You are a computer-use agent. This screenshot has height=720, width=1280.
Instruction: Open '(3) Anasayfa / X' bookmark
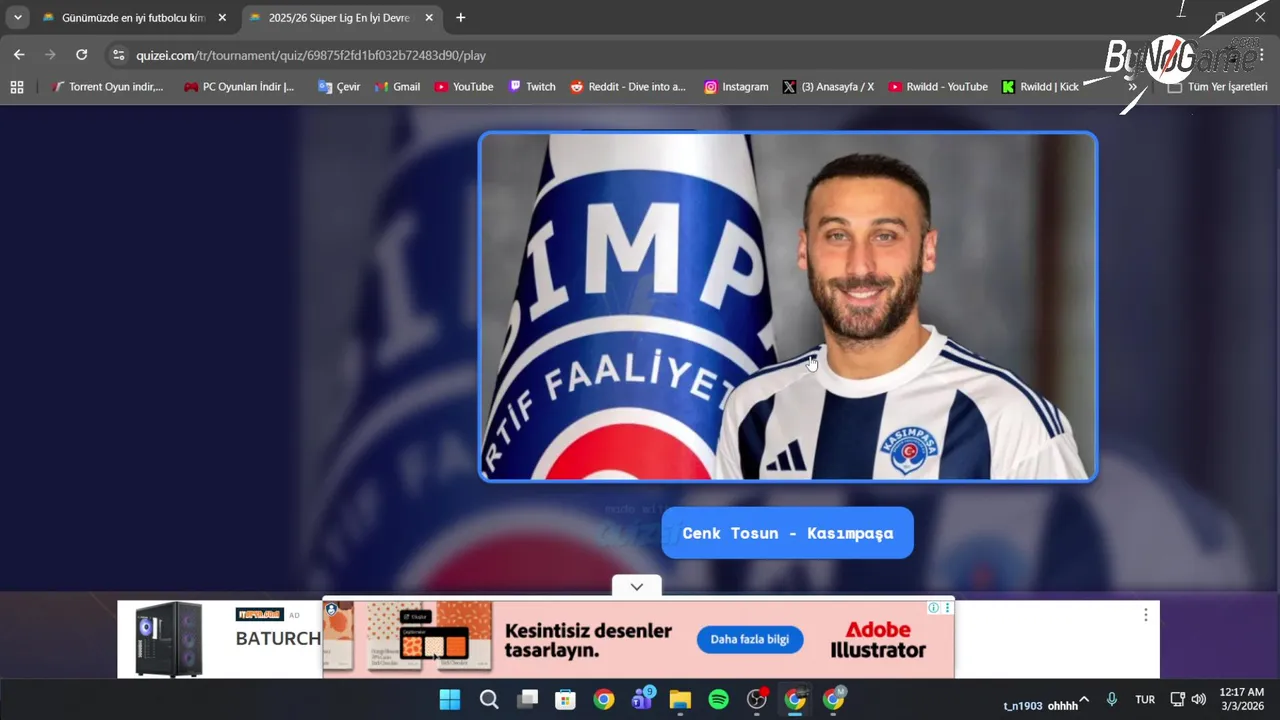click(x=828, y=87)
